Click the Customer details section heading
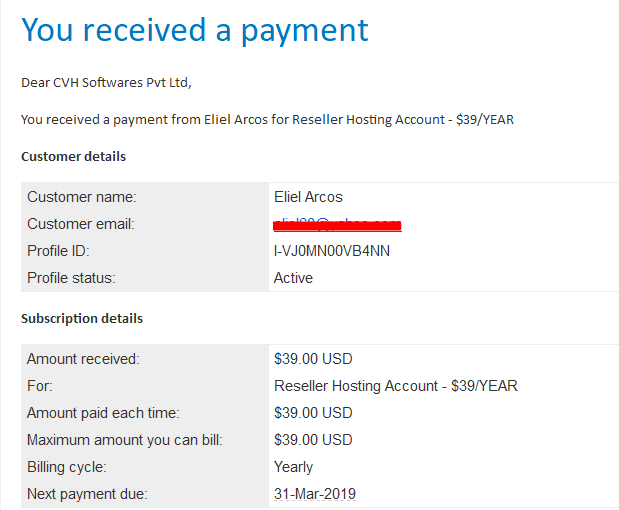The image size is (619, 510). coord(73,157)
